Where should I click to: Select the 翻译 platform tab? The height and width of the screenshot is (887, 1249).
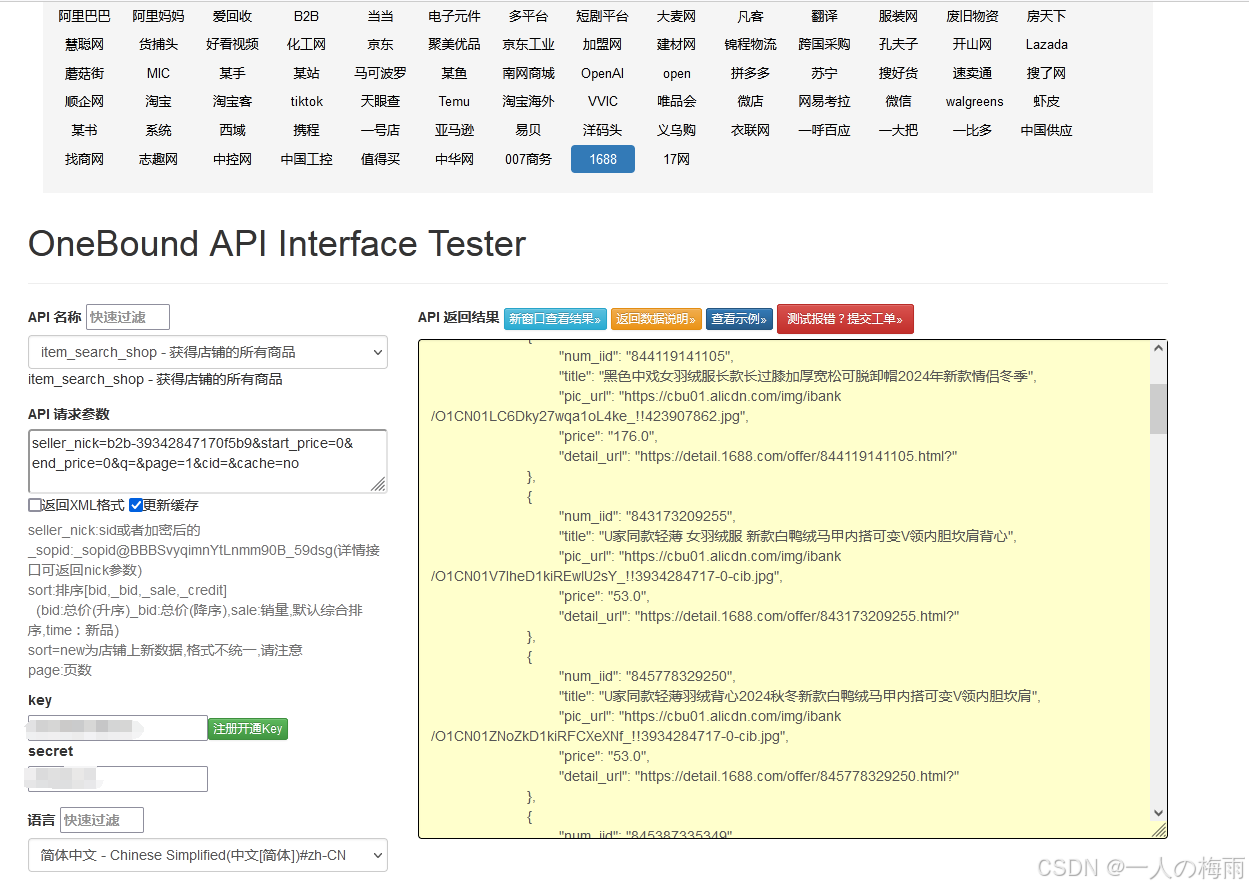tap(825, 16)
